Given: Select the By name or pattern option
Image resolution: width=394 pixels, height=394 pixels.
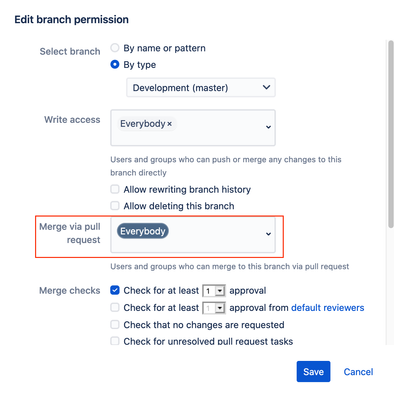Looking at the screenshot, I should click(x=115, y=48).
